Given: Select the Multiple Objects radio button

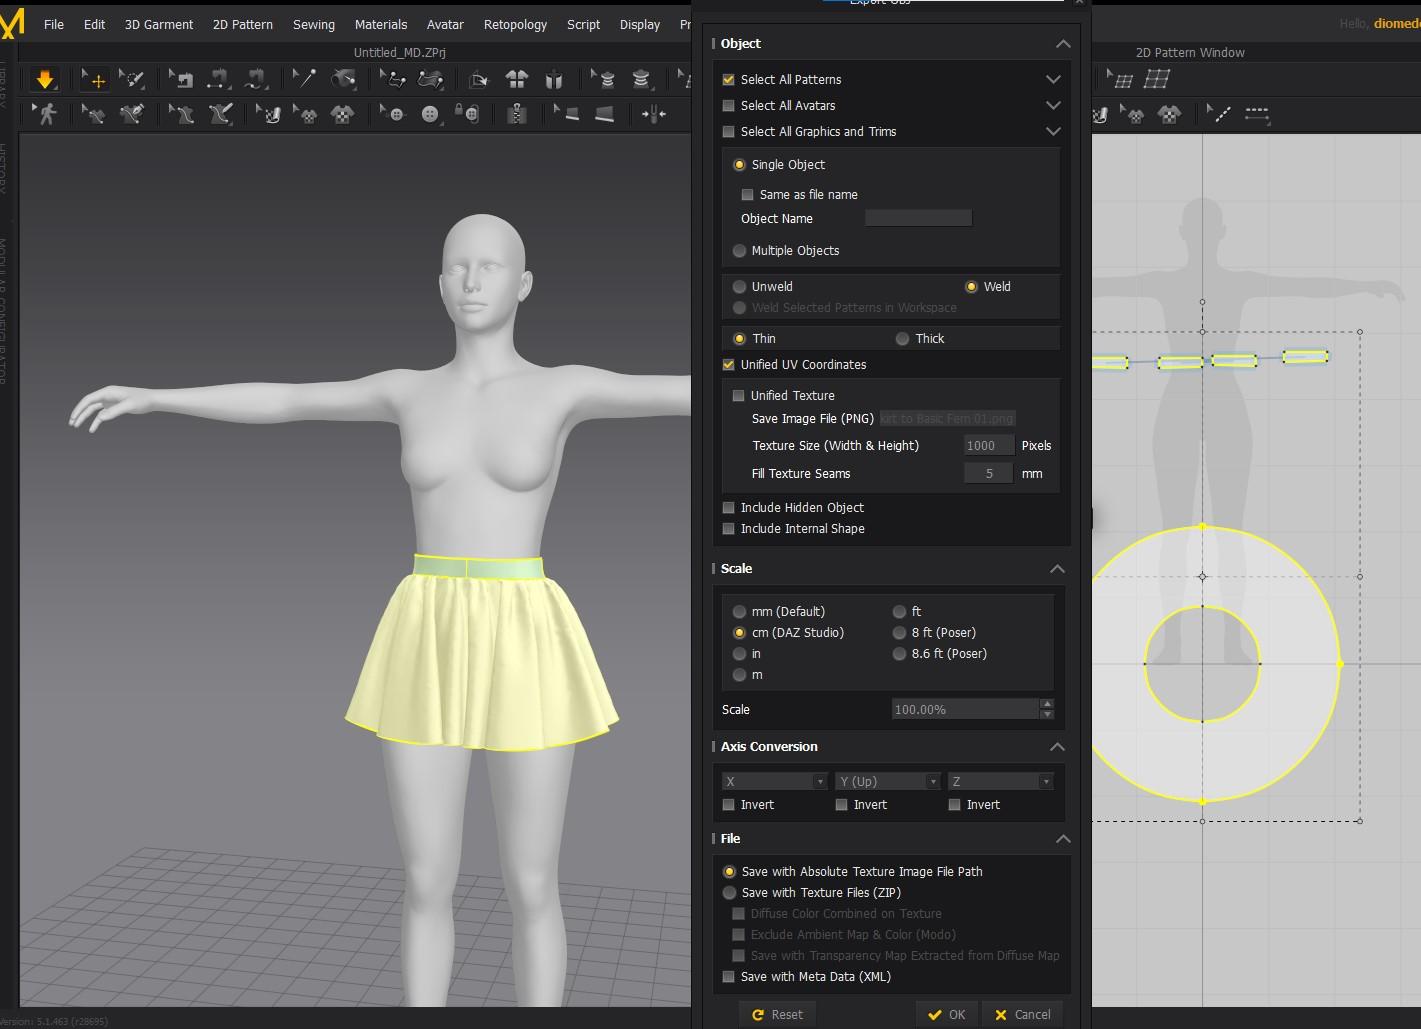Looking at the screenshot, I should [740, 251].
